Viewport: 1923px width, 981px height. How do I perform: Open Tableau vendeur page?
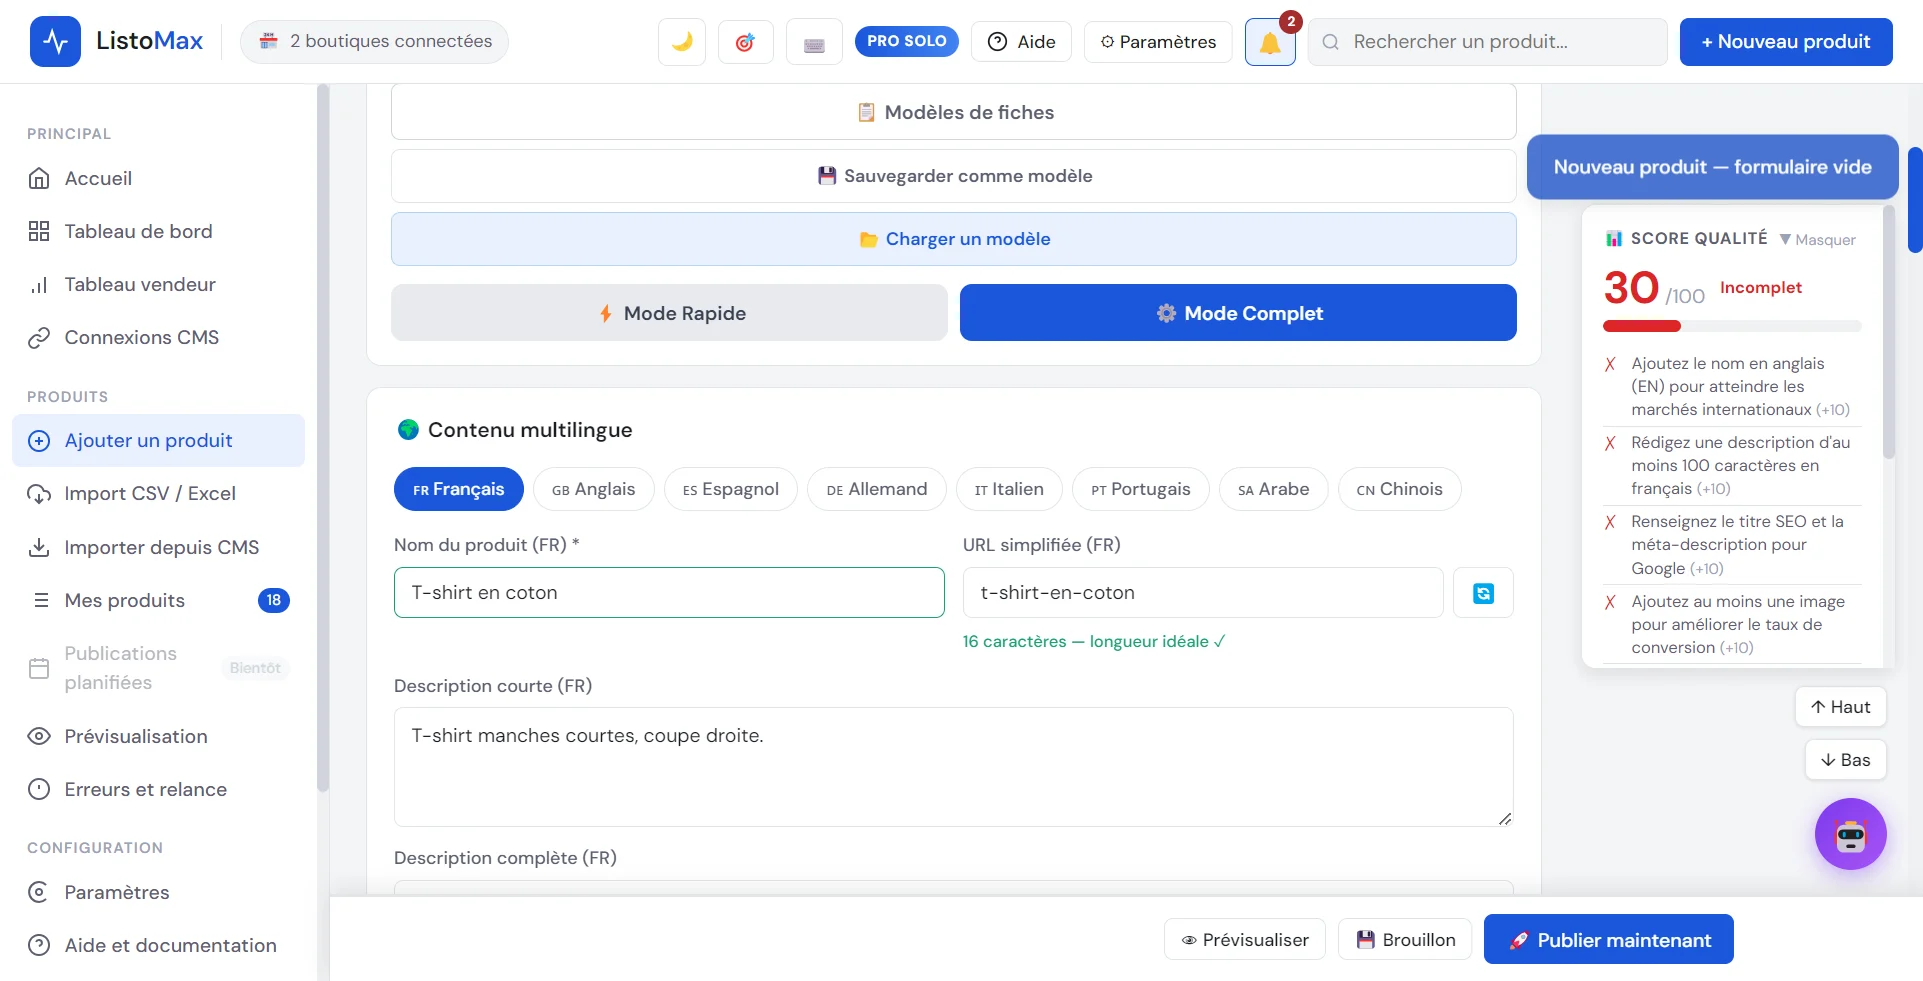pyautogui.click(x=159, y=284)
